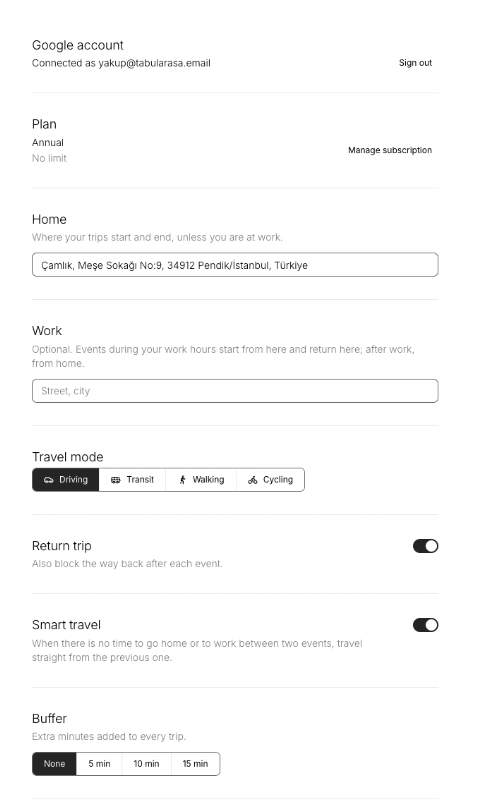Switch travel mode to Cycling label

click(x=278, y=480)
